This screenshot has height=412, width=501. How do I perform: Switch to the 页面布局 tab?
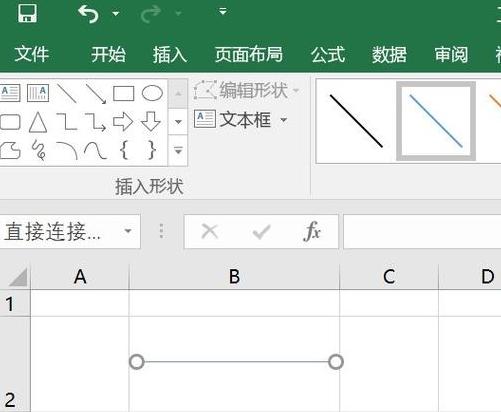[249, 54]
